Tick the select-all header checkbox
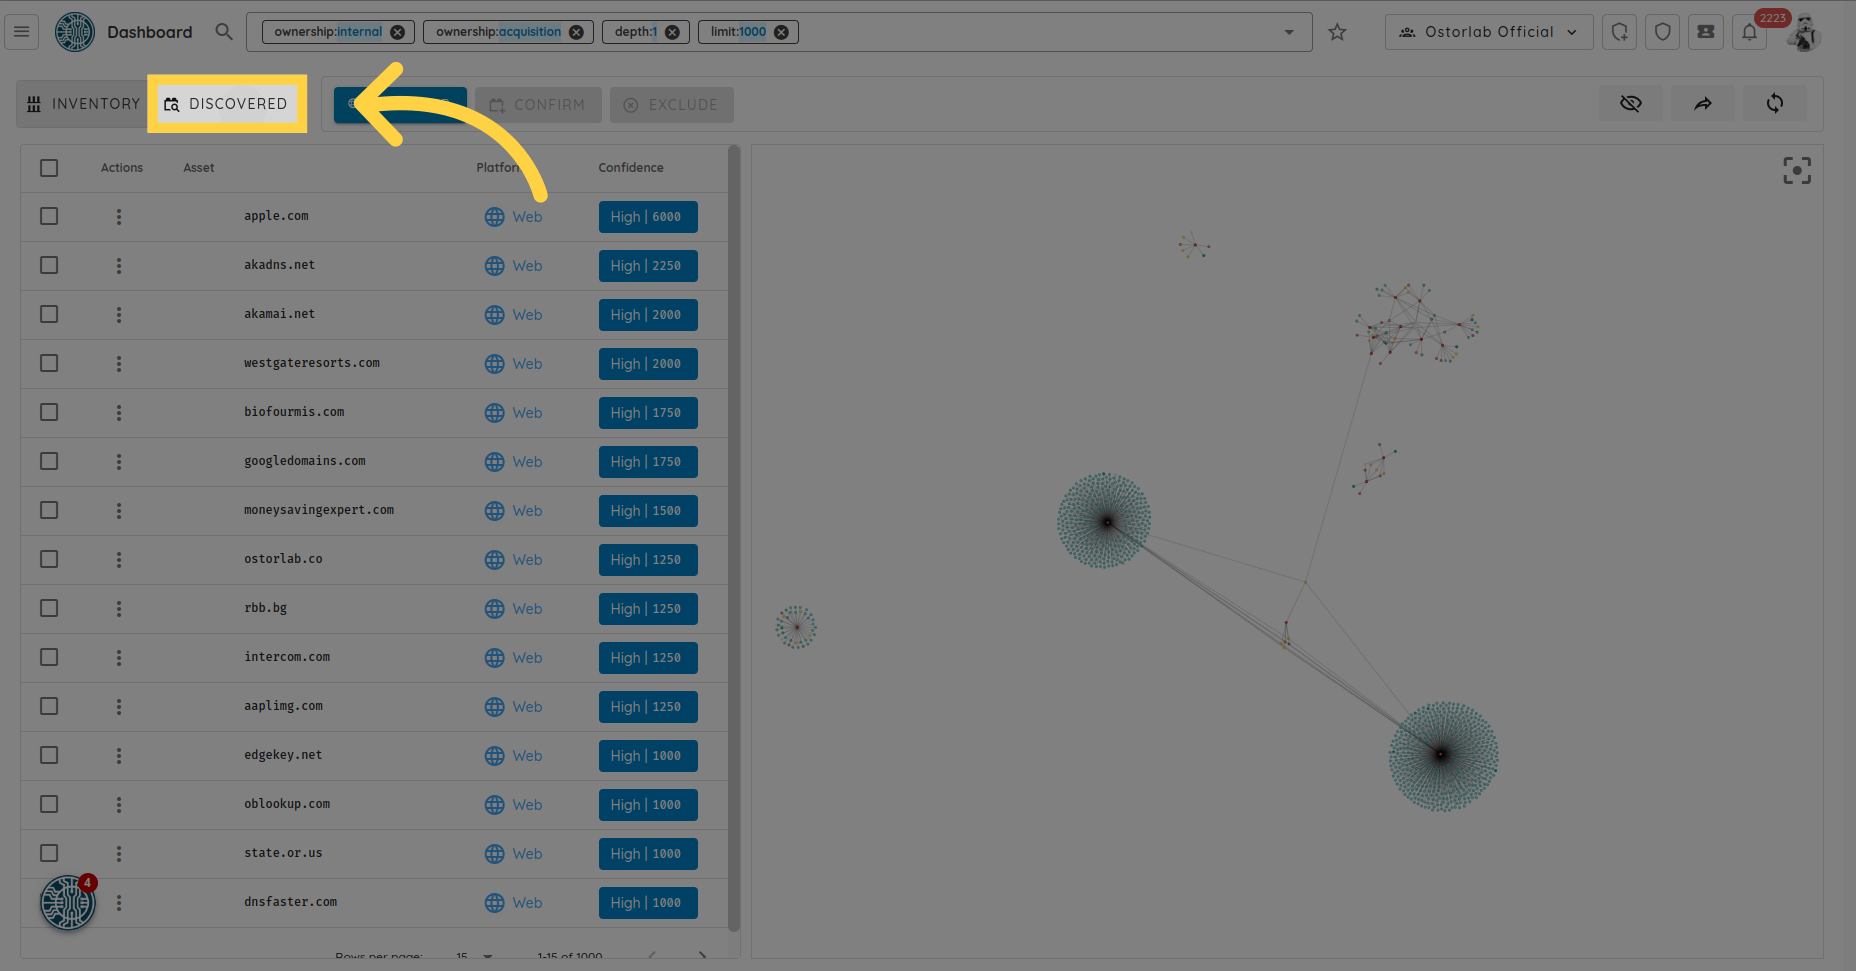 [49, 168]
